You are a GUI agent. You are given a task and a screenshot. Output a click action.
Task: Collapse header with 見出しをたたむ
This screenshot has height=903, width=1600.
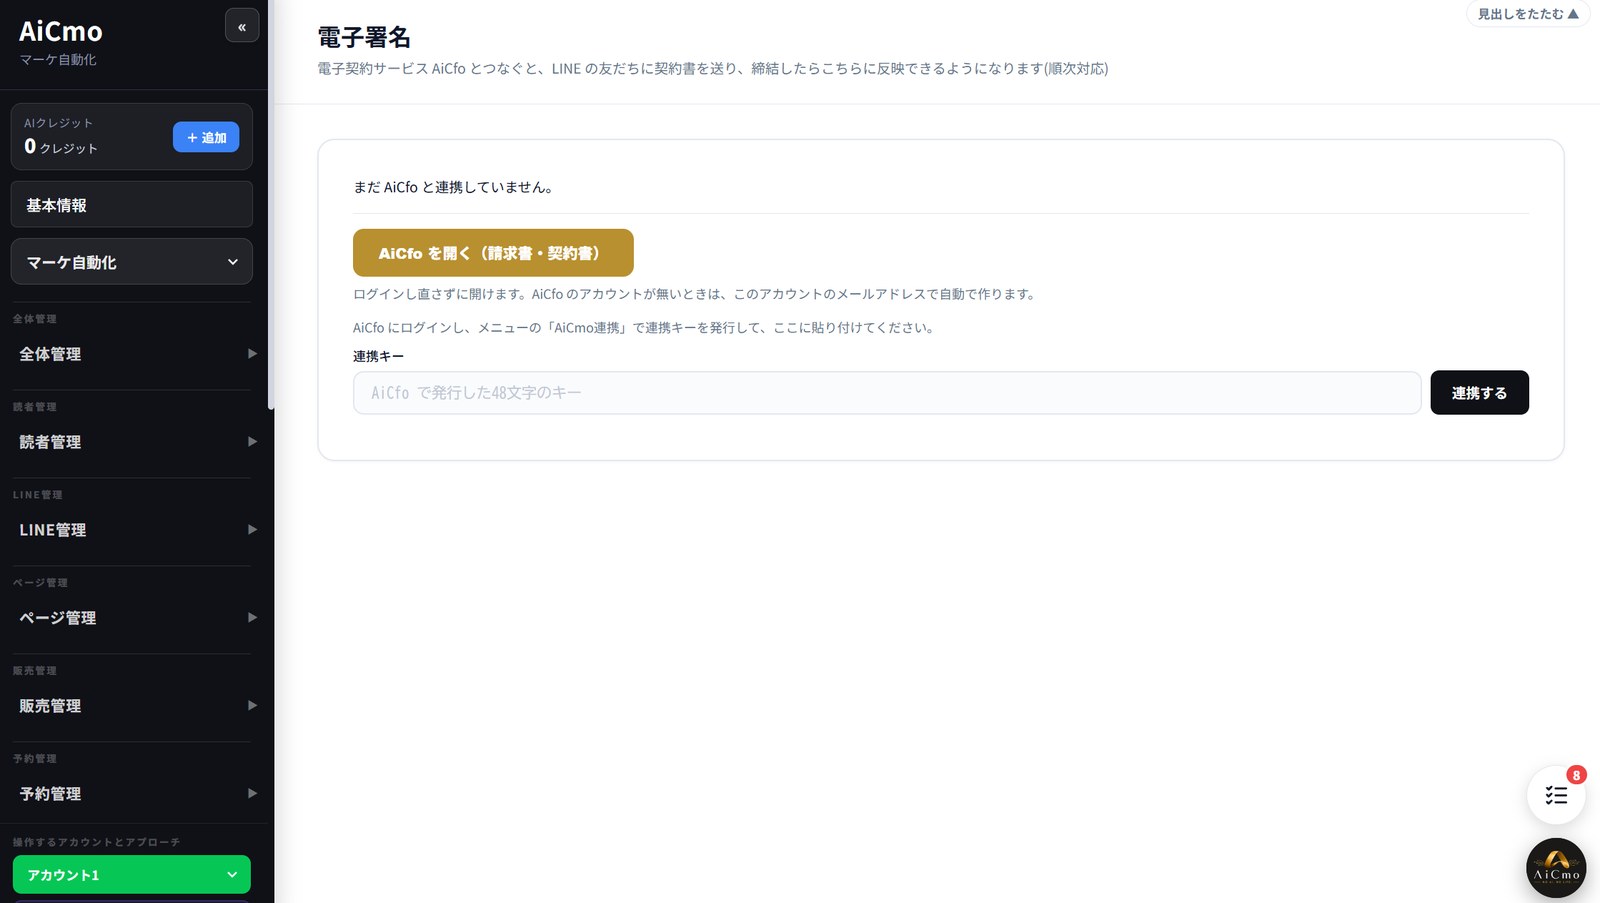point(1528,14)
